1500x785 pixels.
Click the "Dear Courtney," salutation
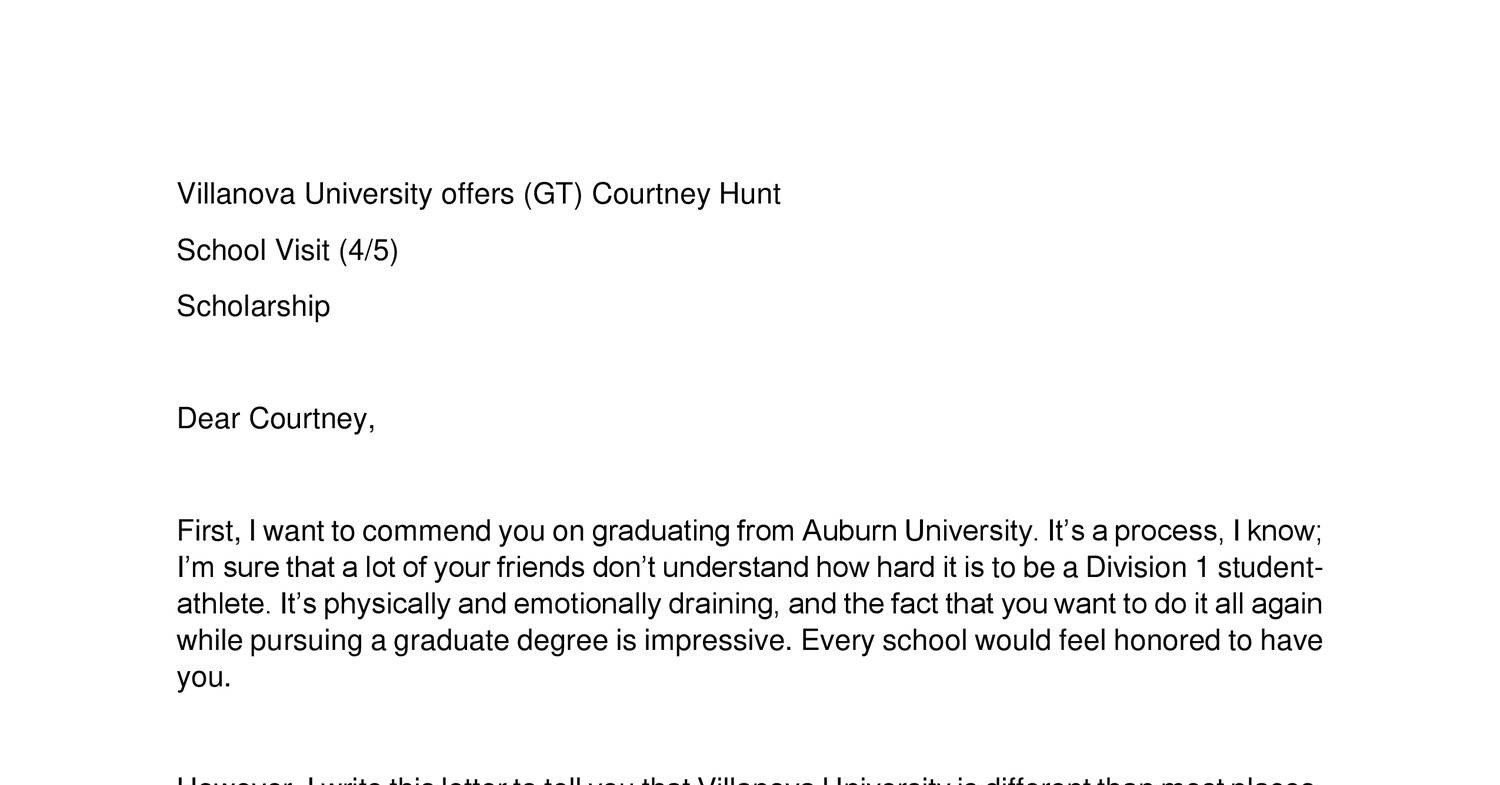(275, 419)
